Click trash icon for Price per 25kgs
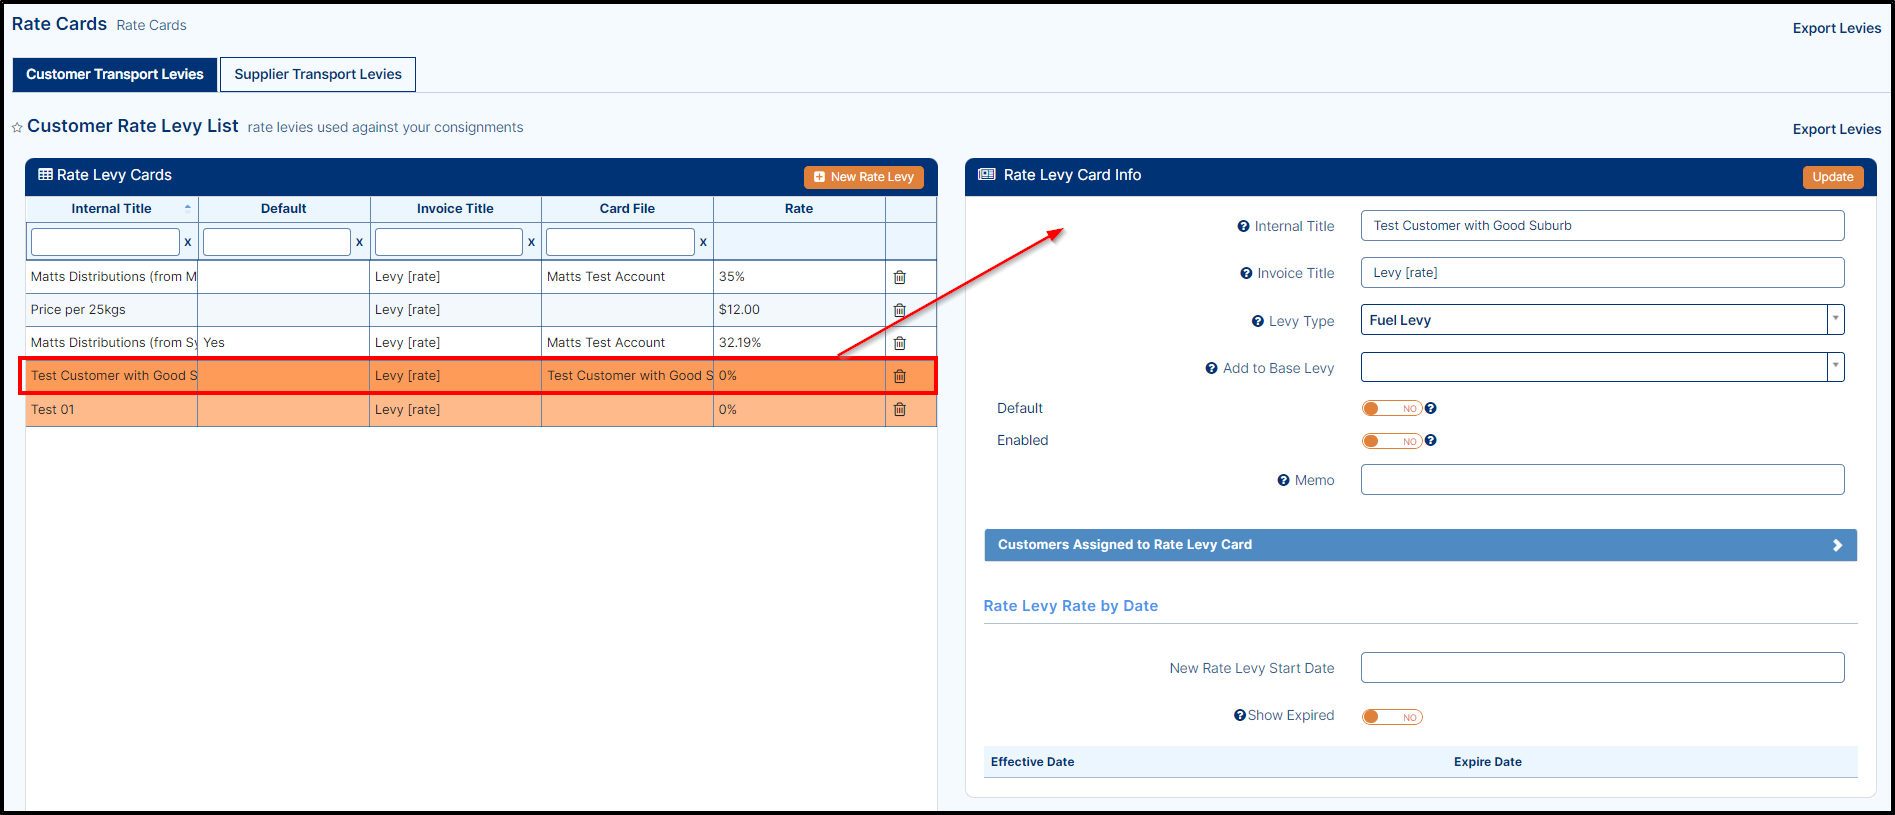 coord(899,310)
